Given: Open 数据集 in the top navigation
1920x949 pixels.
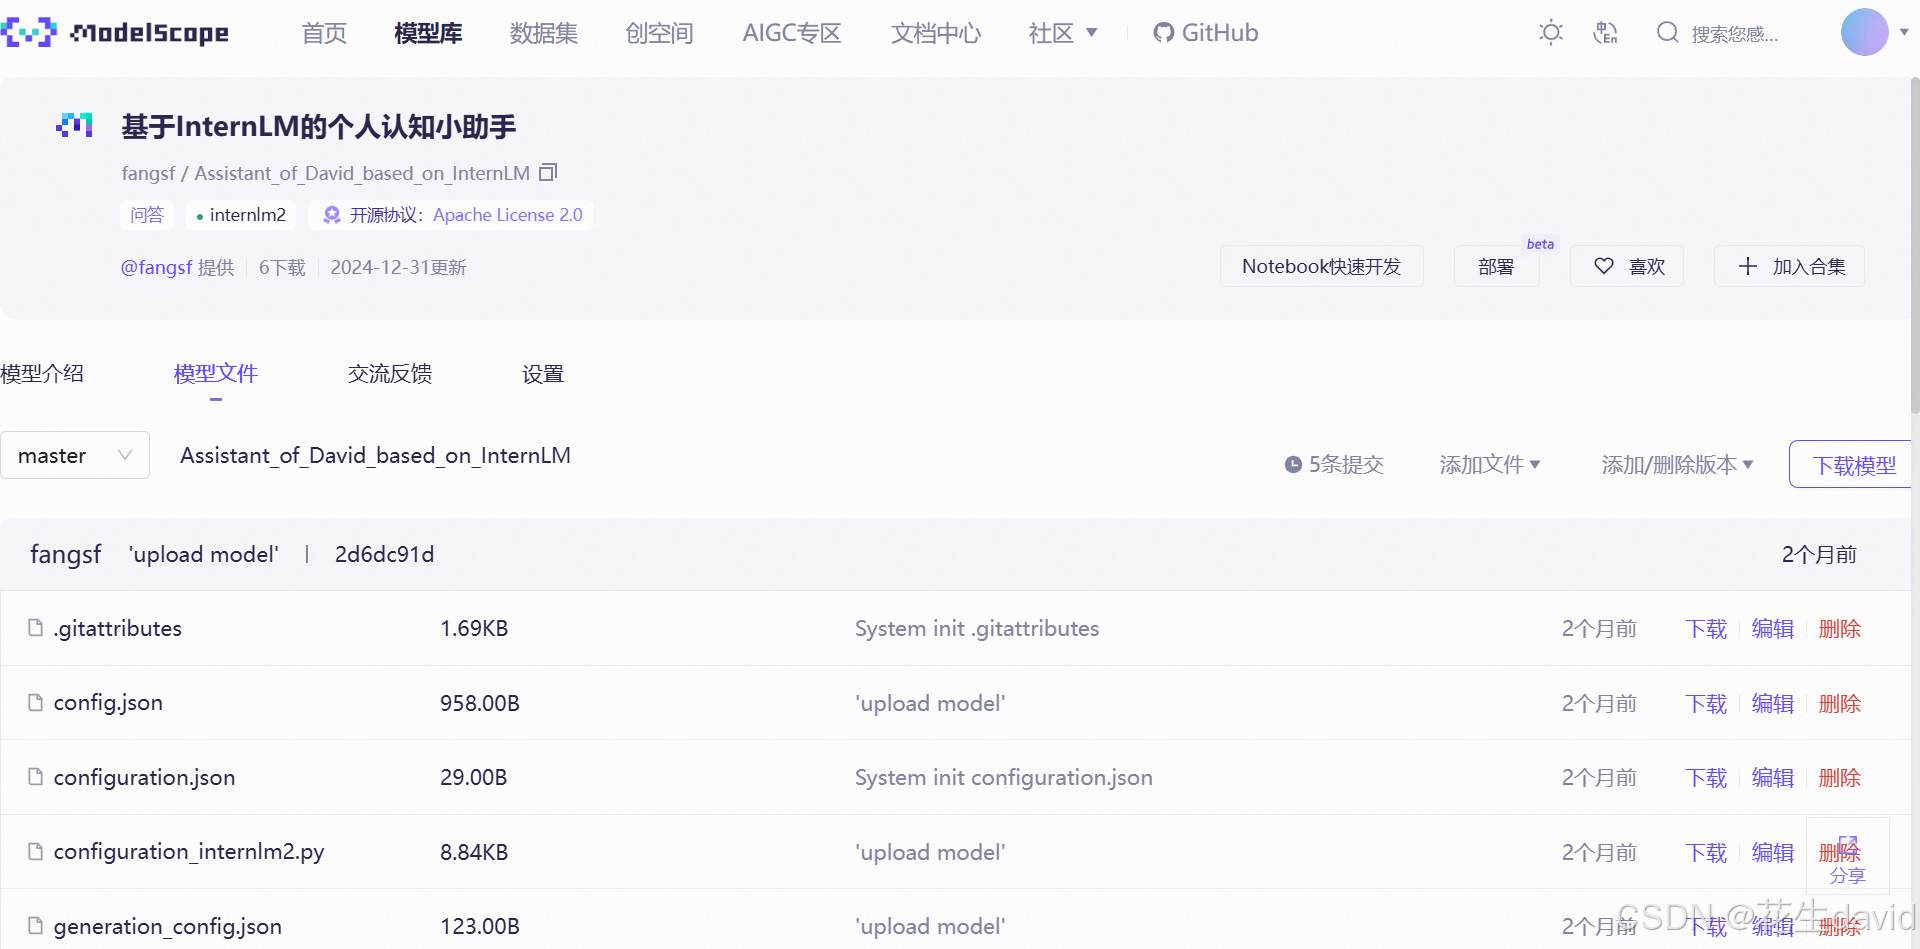Looking at the screenshot, I should 544,33.
